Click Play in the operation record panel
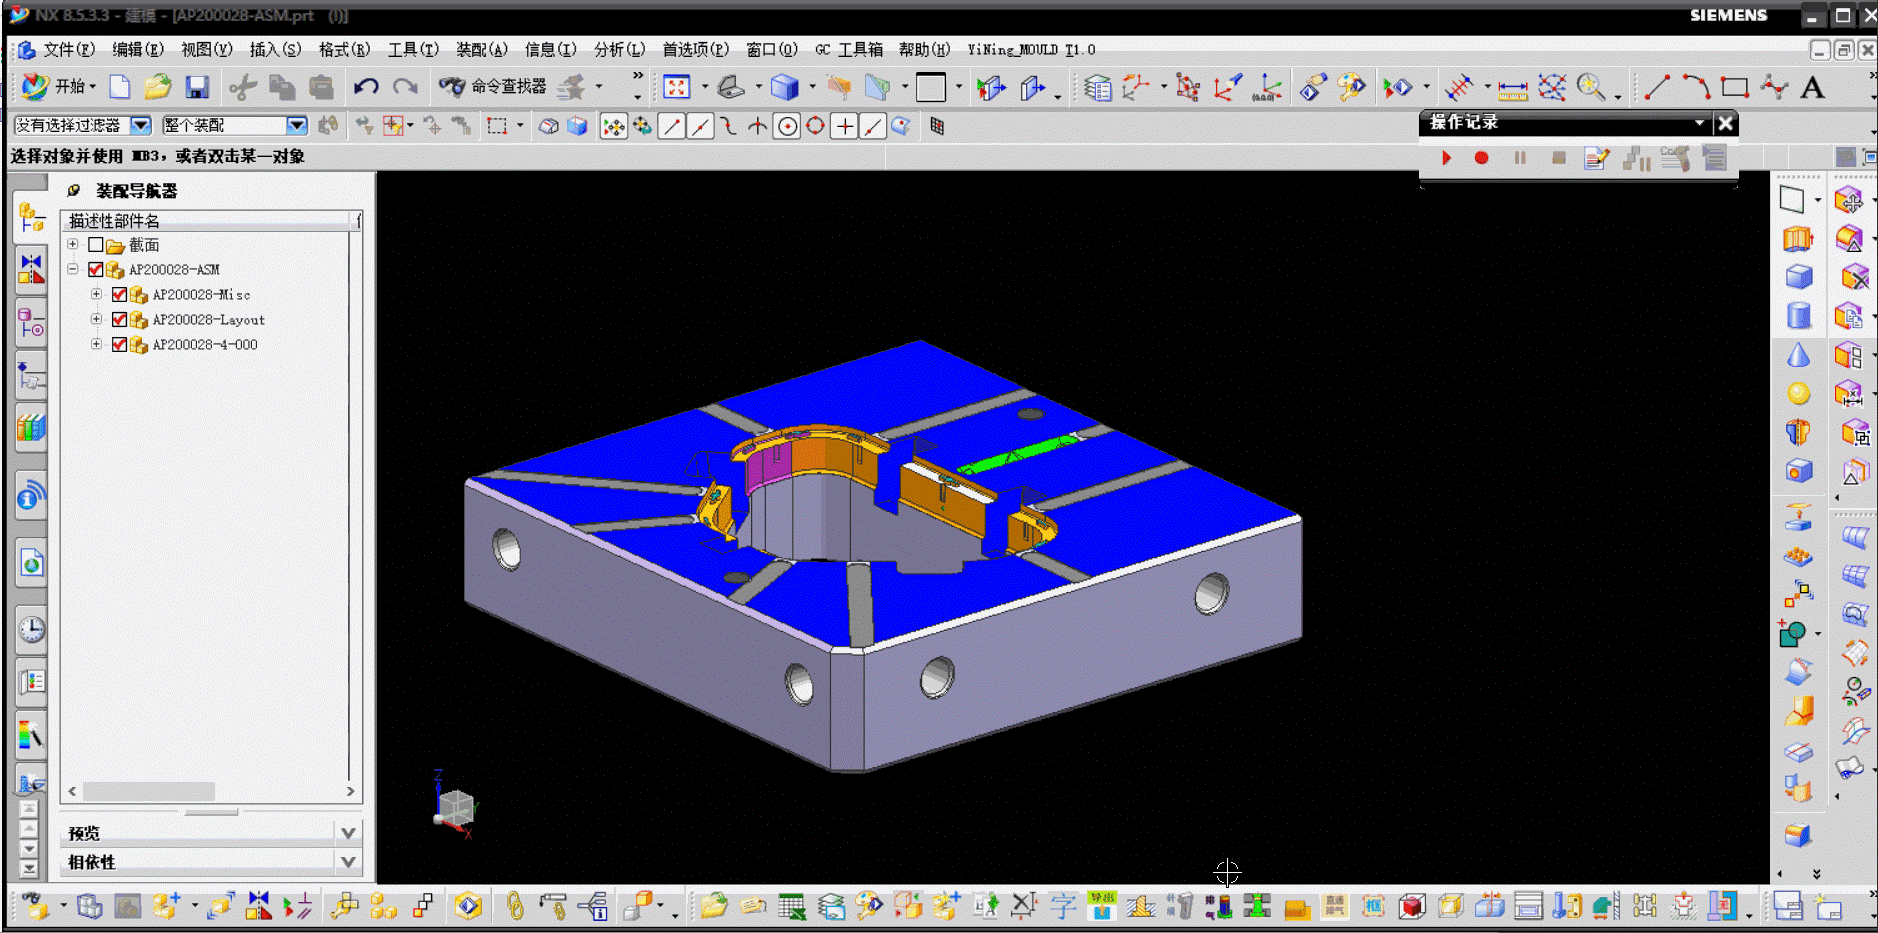 pyautogui.click(x=1446, y=158)
